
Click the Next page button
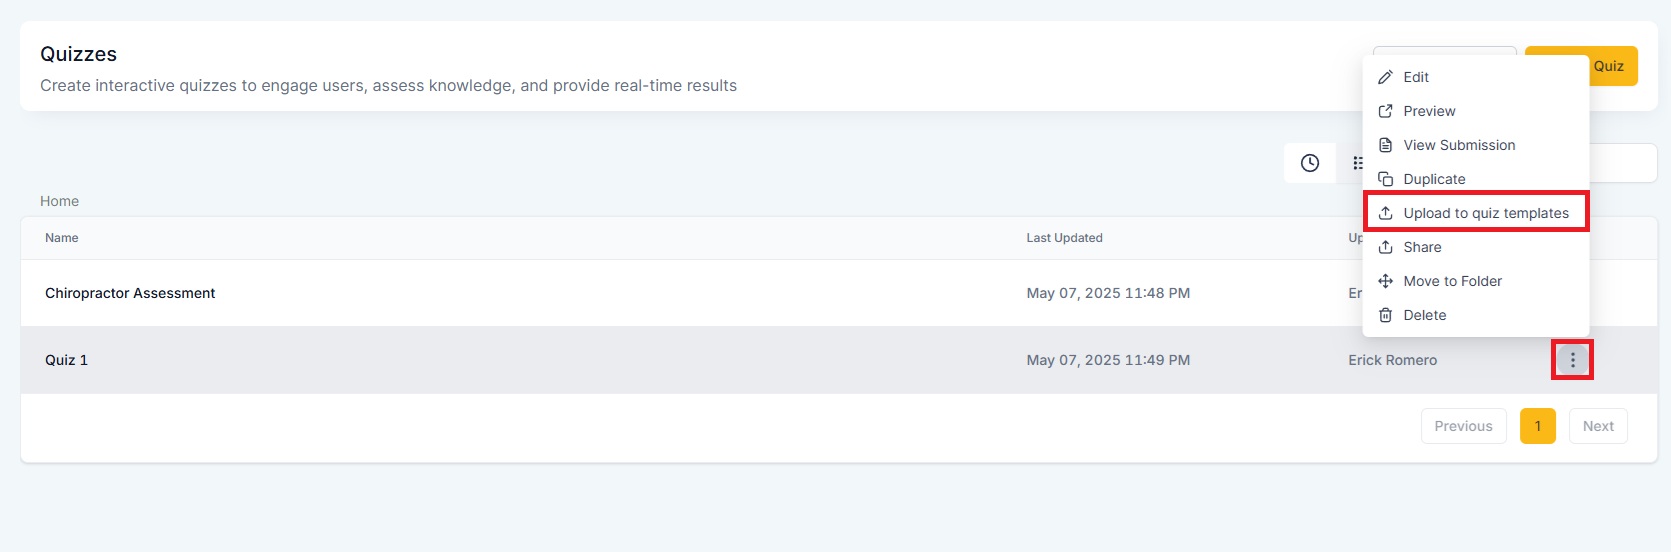1598,426
